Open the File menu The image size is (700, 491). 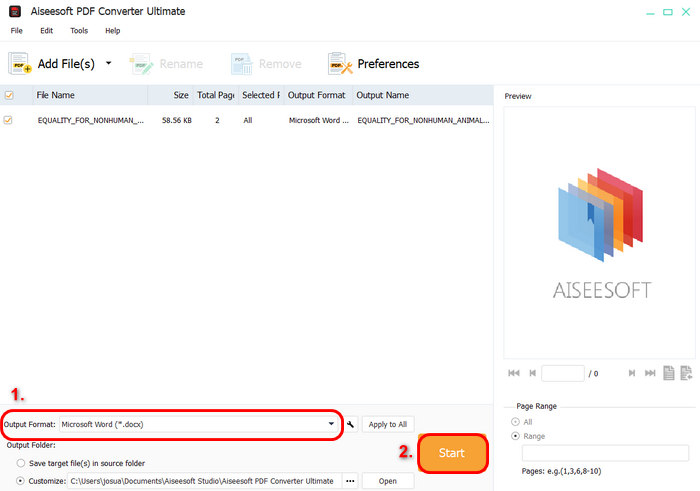pyautogui.click(x=17, y=30)
